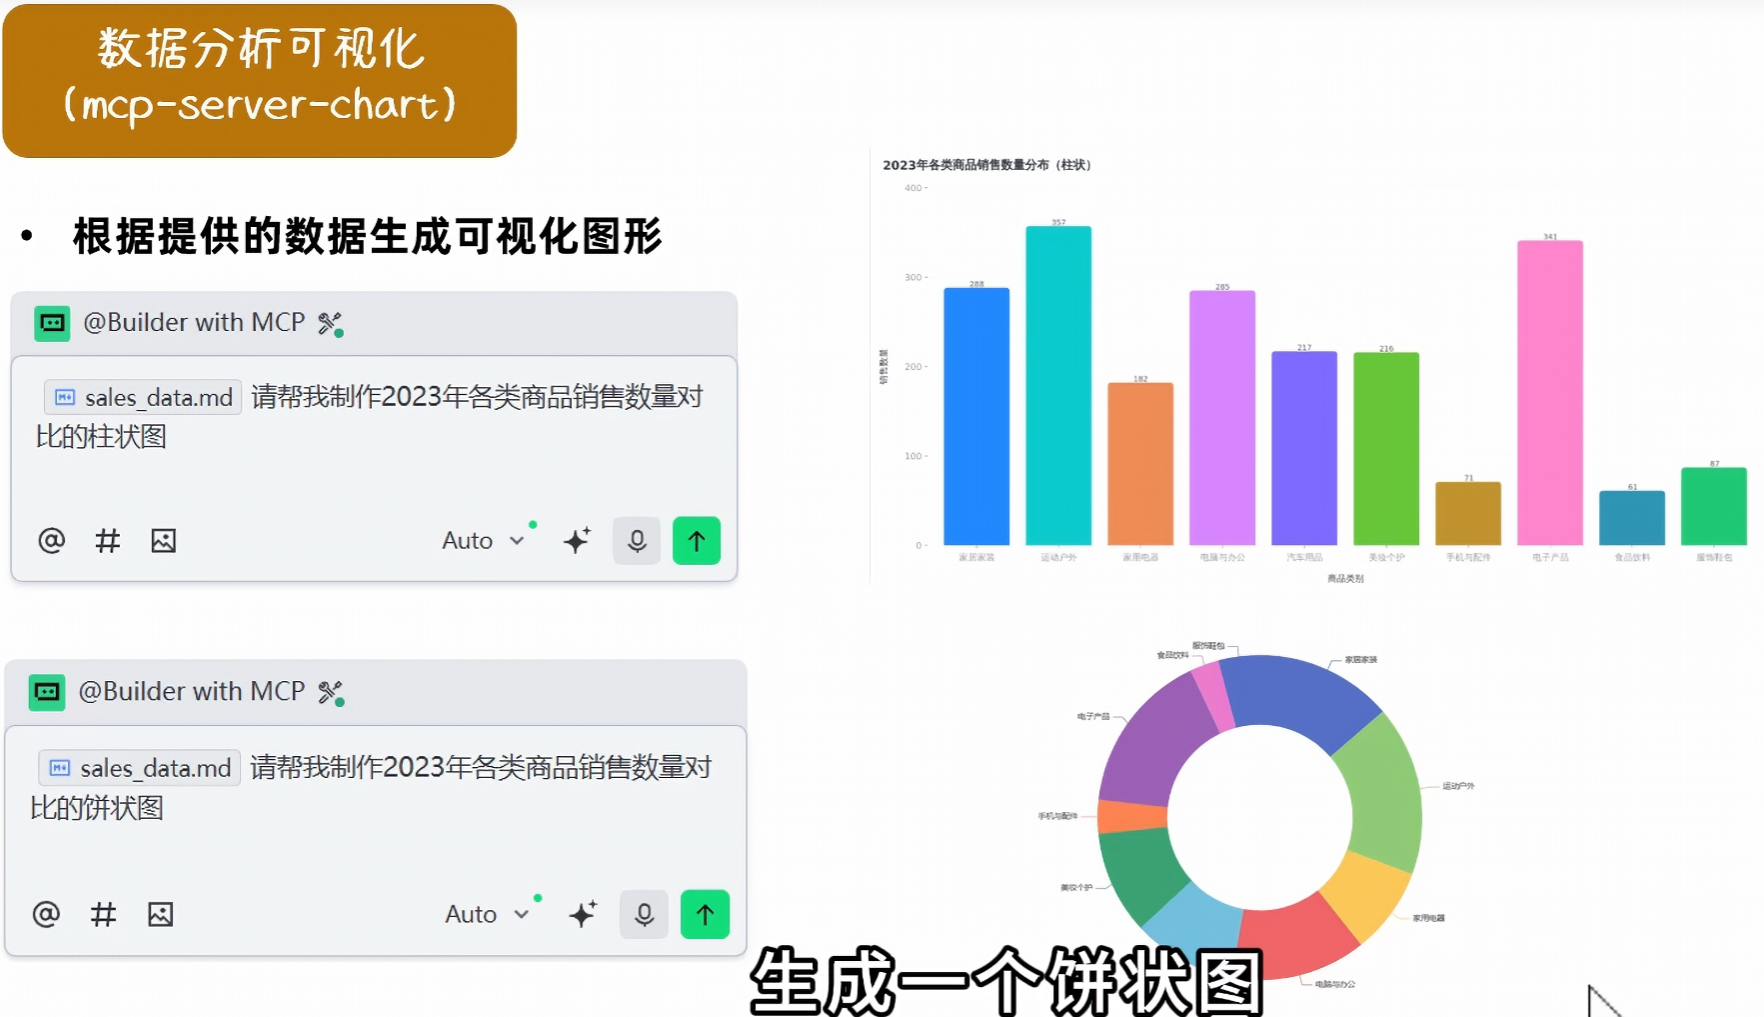The height and width of the screenshot is (1017, 1764).
Task: Click the image attach icon in the 柱状图 prompt box
Action: (x=163, y=541)
